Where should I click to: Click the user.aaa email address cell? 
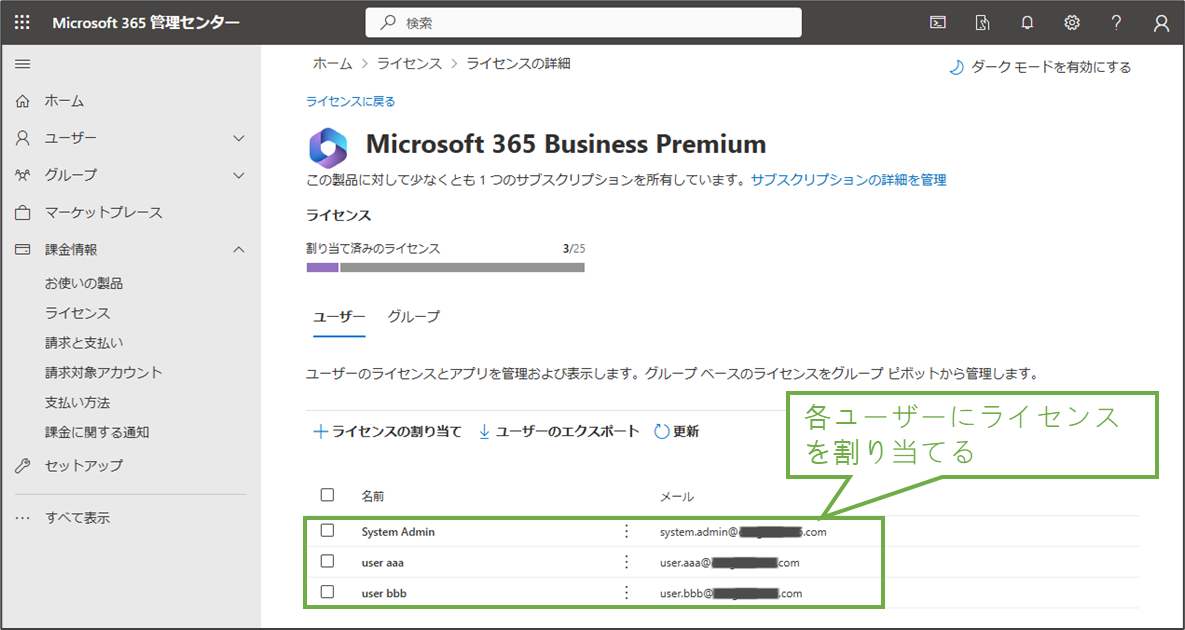pyautogui.click(x=729, y=563)
